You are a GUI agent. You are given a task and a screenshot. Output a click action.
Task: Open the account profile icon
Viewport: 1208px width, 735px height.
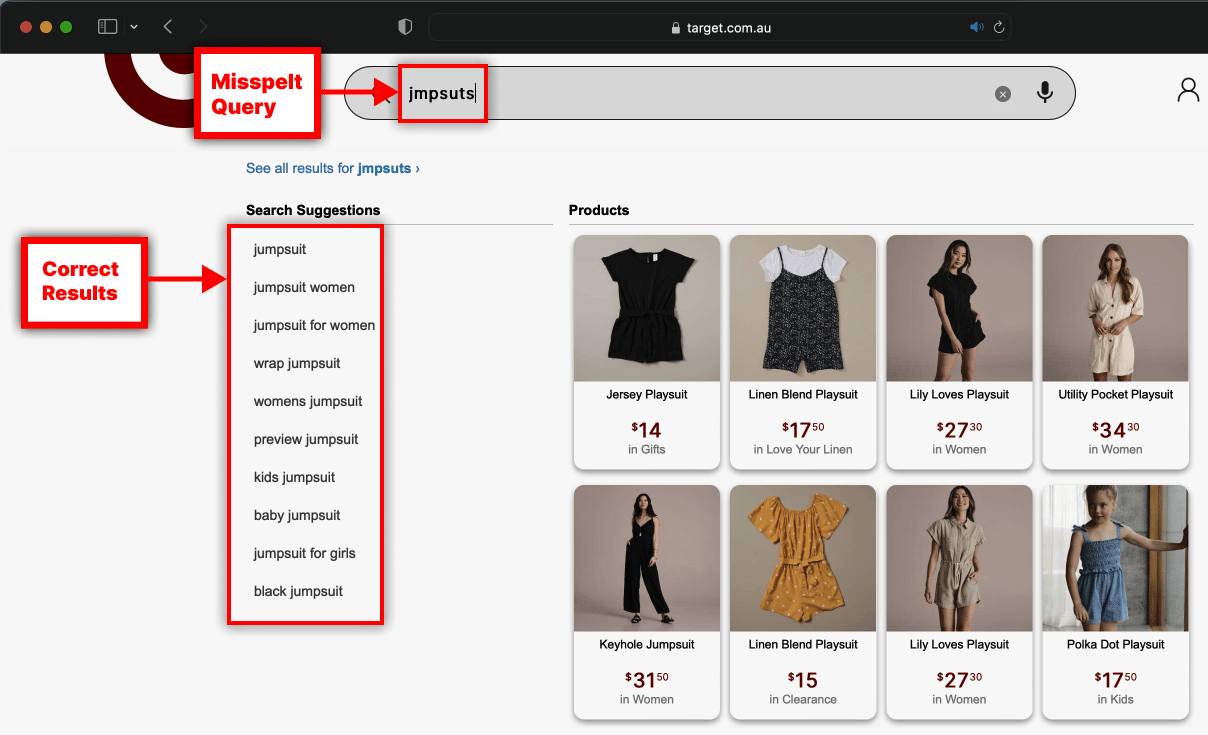coord(1187,89)
